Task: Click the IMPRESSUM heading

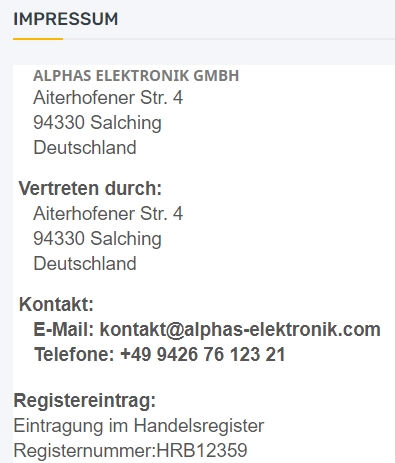Action: (x=65, y=19)
